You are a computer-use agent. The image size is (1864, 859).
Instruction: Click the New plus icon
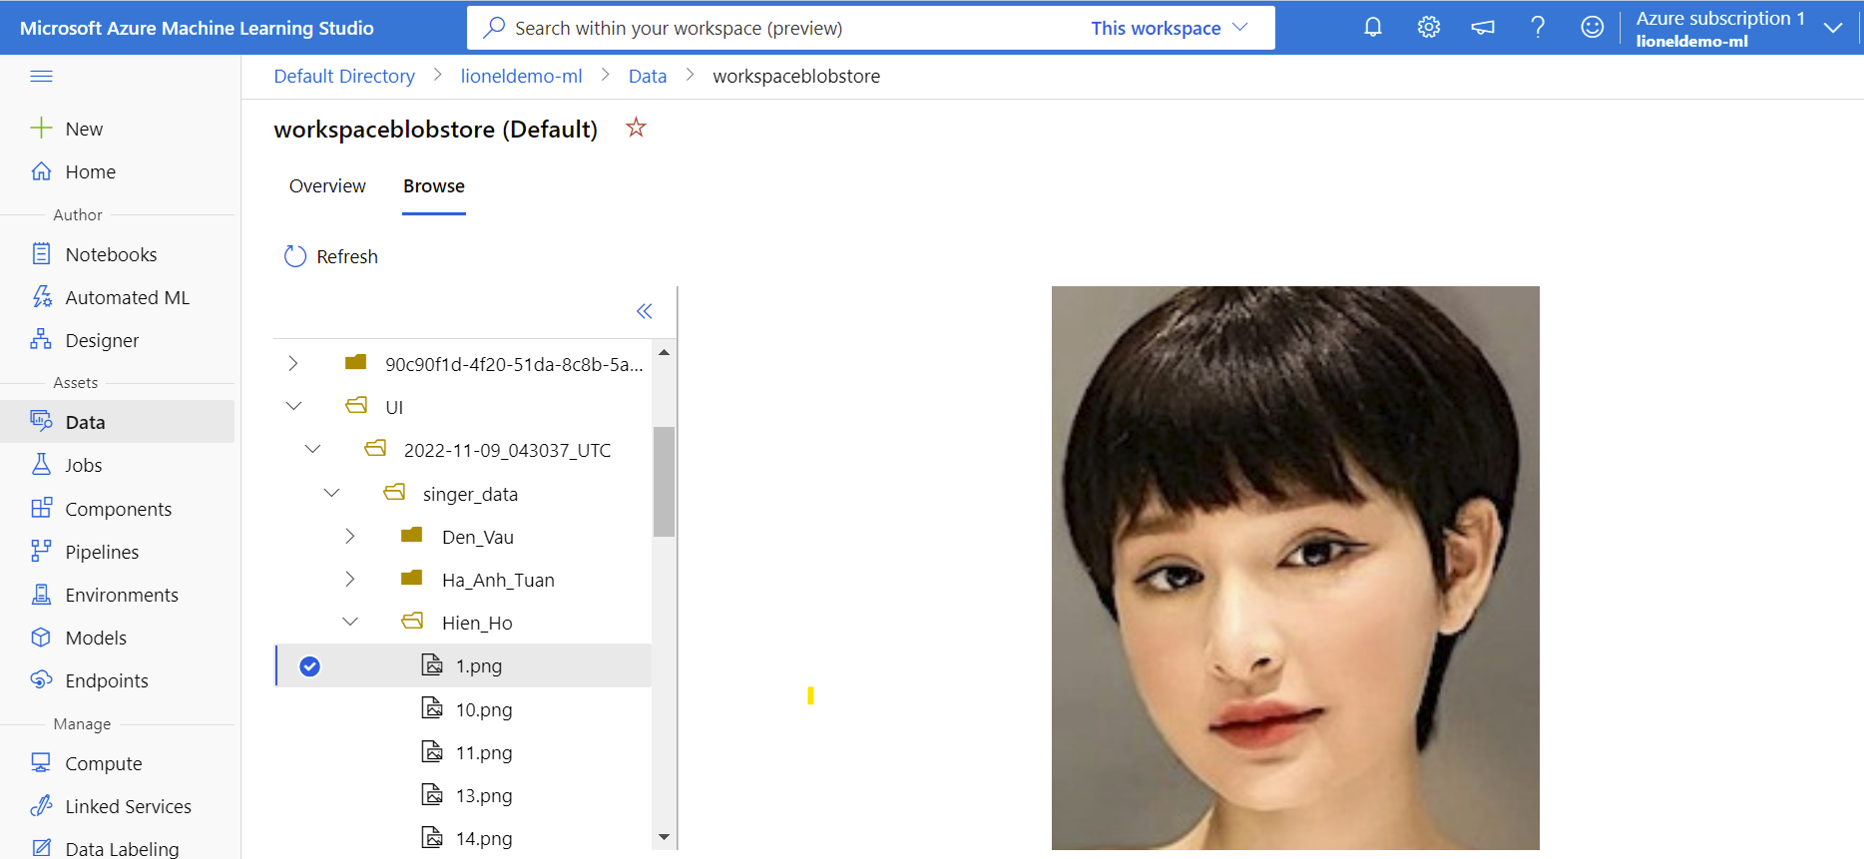click(x=41, y=128)
